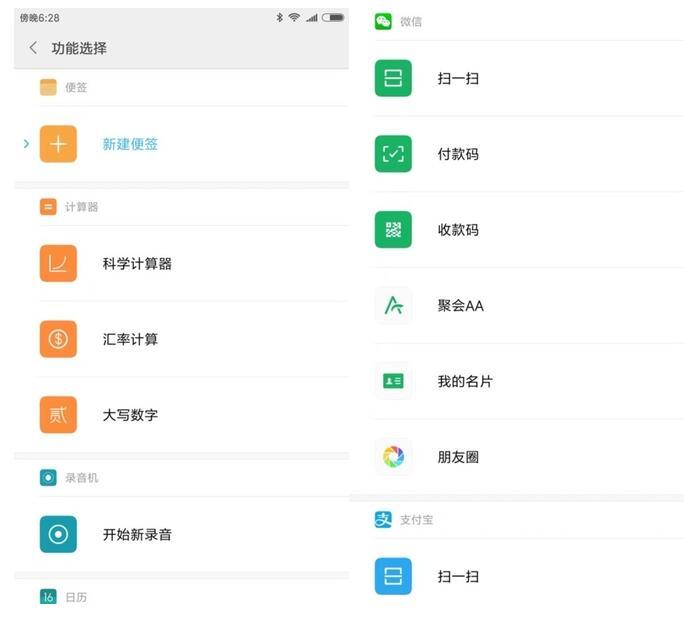Viewport: 696px width, 628px height.
Task: Click the 日历 section header text
Action: tap(76, 597)
